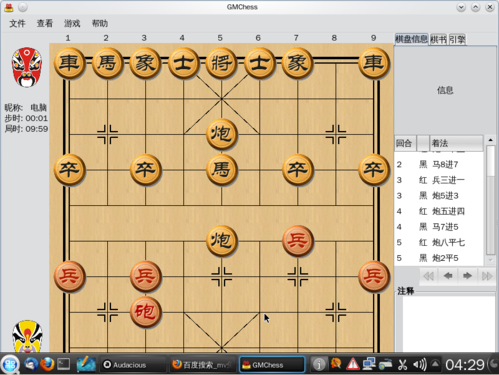Open the 查看 menu
Screen dimensions: 499x375
click(45, 23)
